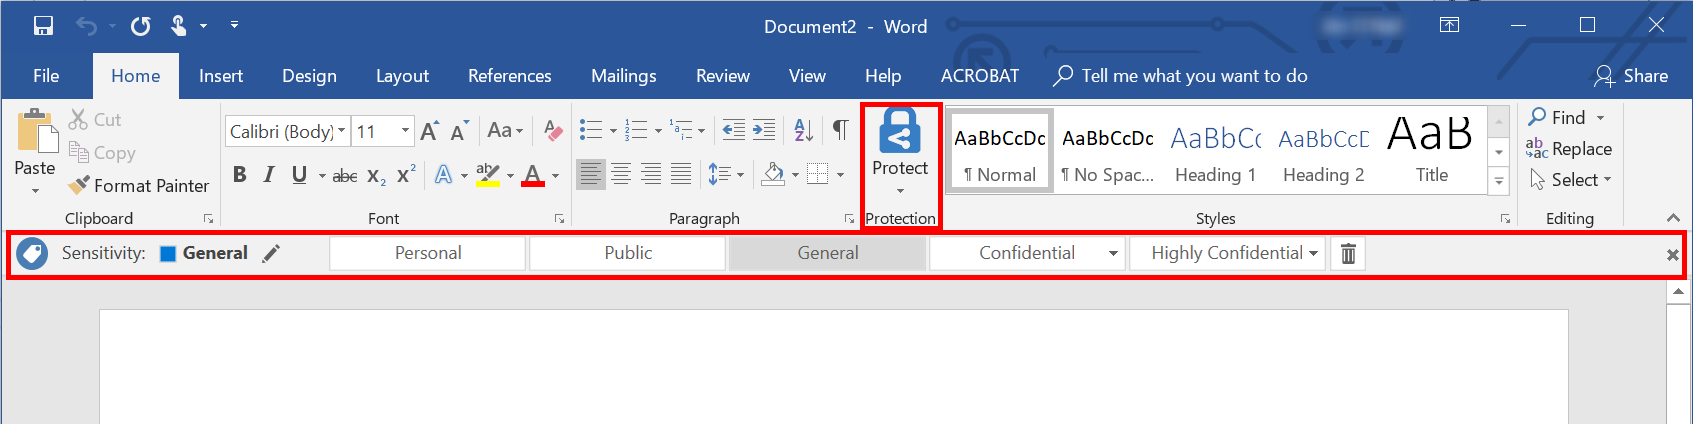Image resolution: width=1693 pixels, height=424 pixels.
Task: Open font size 11 dropdown
Action: click(405, 131)
